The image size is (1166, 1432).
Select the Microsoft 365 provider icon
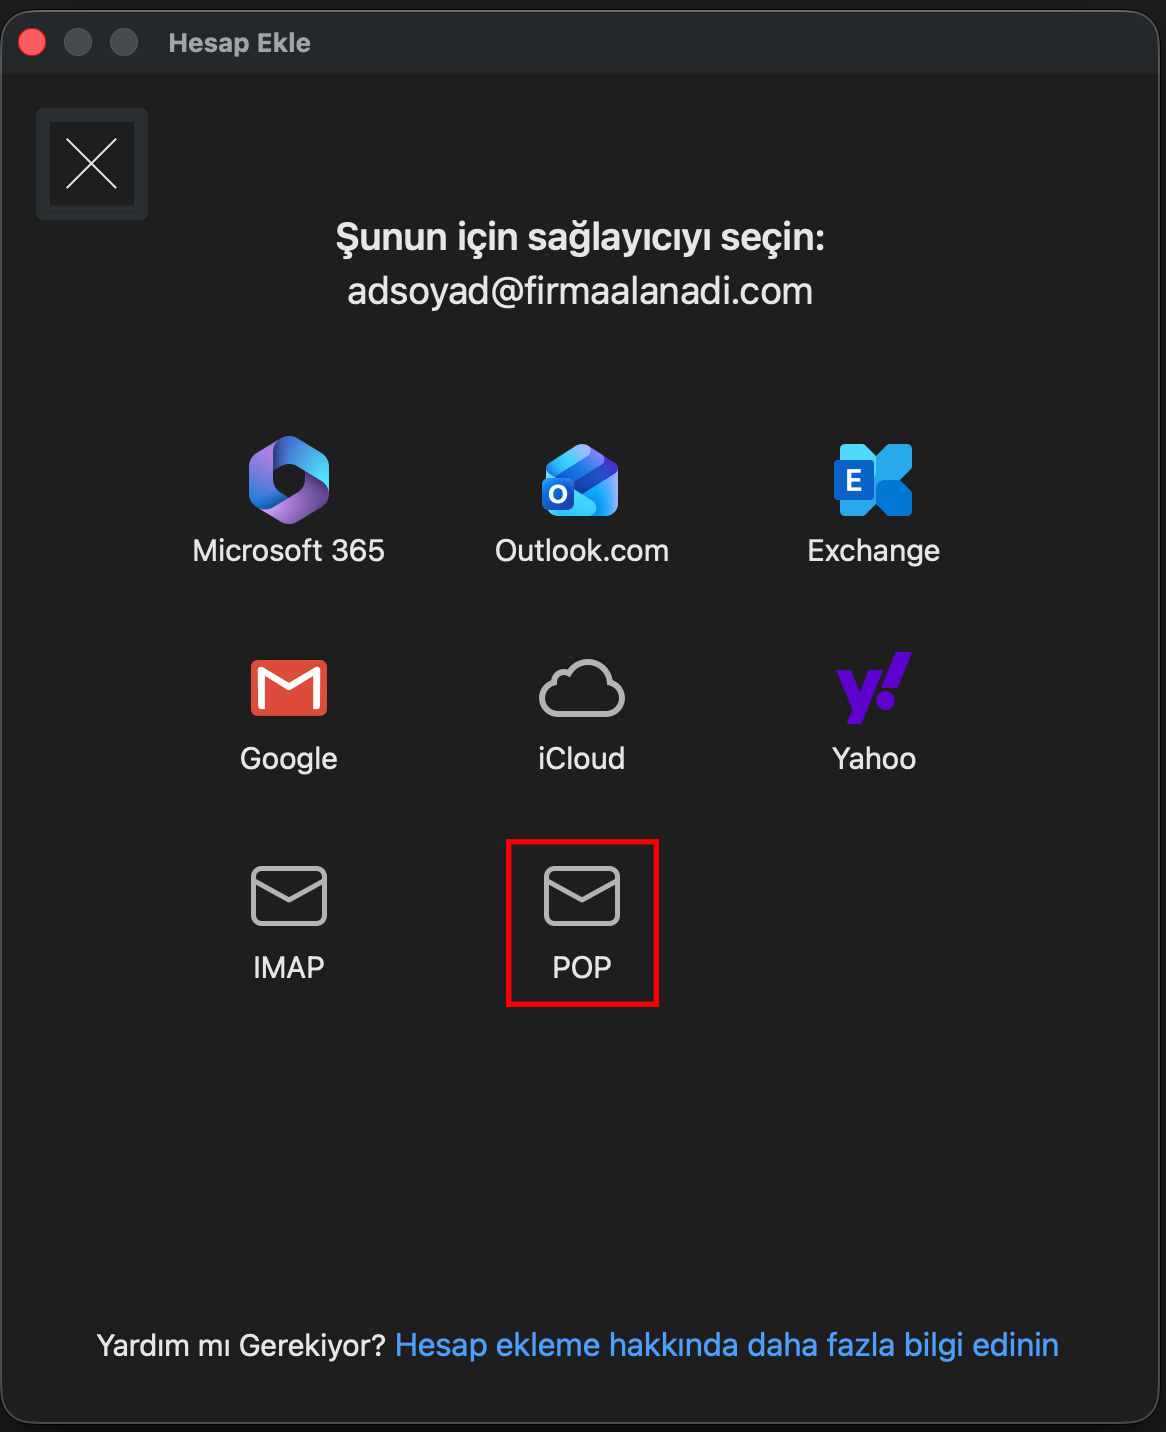coord(288,479)
